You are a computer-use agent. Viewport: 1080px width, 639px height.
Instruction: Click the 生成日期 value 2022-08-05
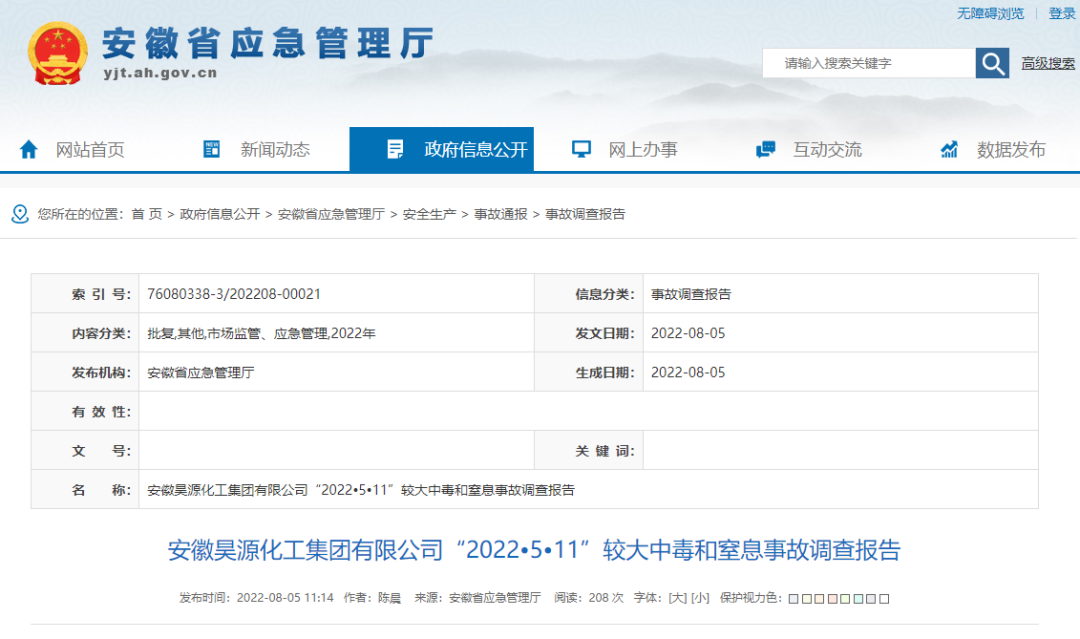(688, 373)
